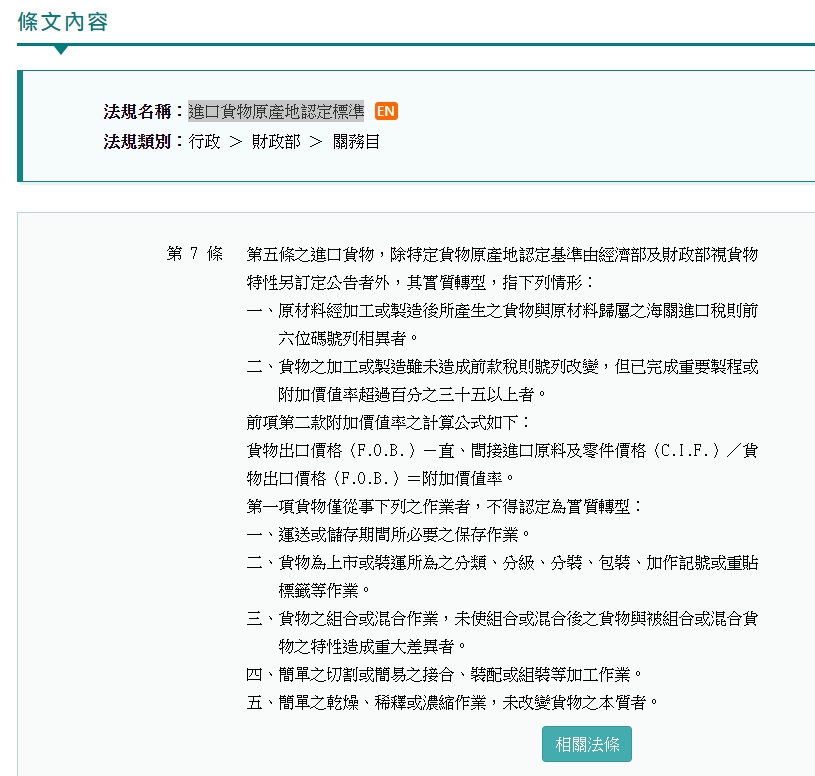Click the line starting 第五條之進口貨物
The height and width of the screenshot is (776, 815).
click(x=502, y=254)
